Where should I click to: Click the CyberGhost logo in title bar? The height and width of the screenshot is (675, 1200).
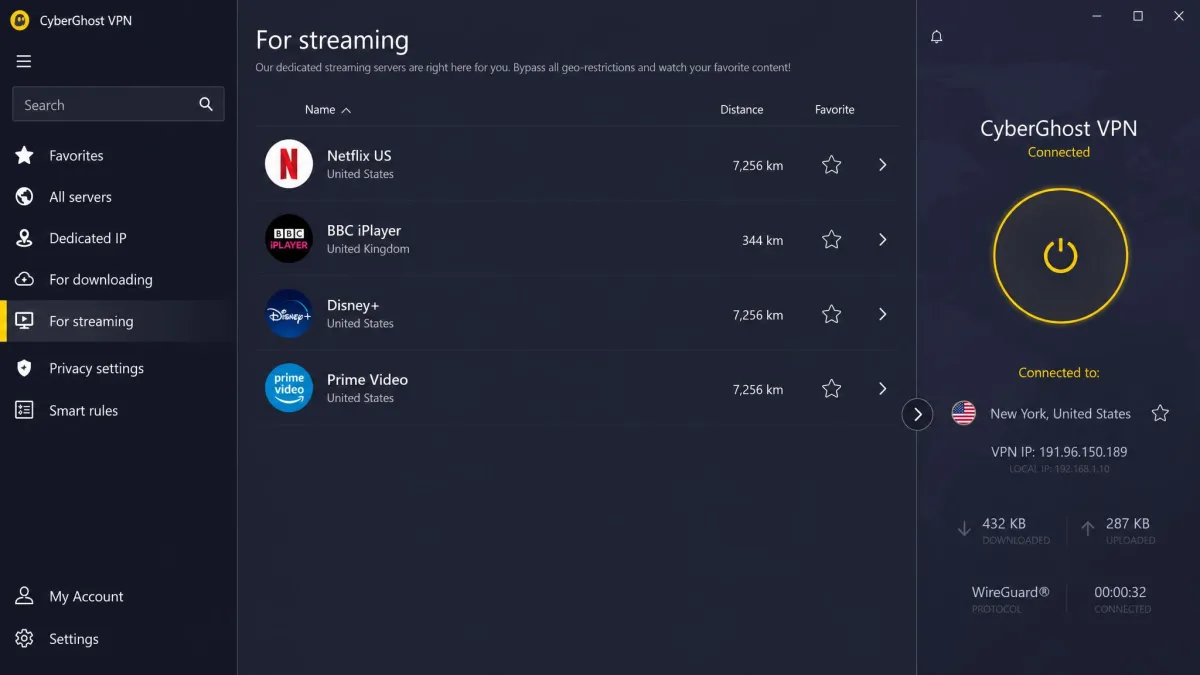pos(19,20)
